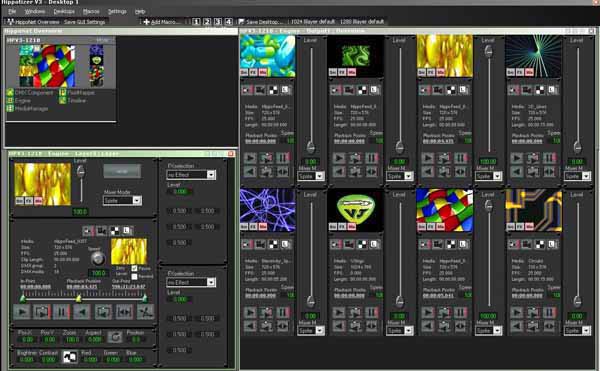This screenshot has width=600, height=371.
Task: Open the Mix mode dropdown beside laser beams layer
Action: [x=577, y=176]
